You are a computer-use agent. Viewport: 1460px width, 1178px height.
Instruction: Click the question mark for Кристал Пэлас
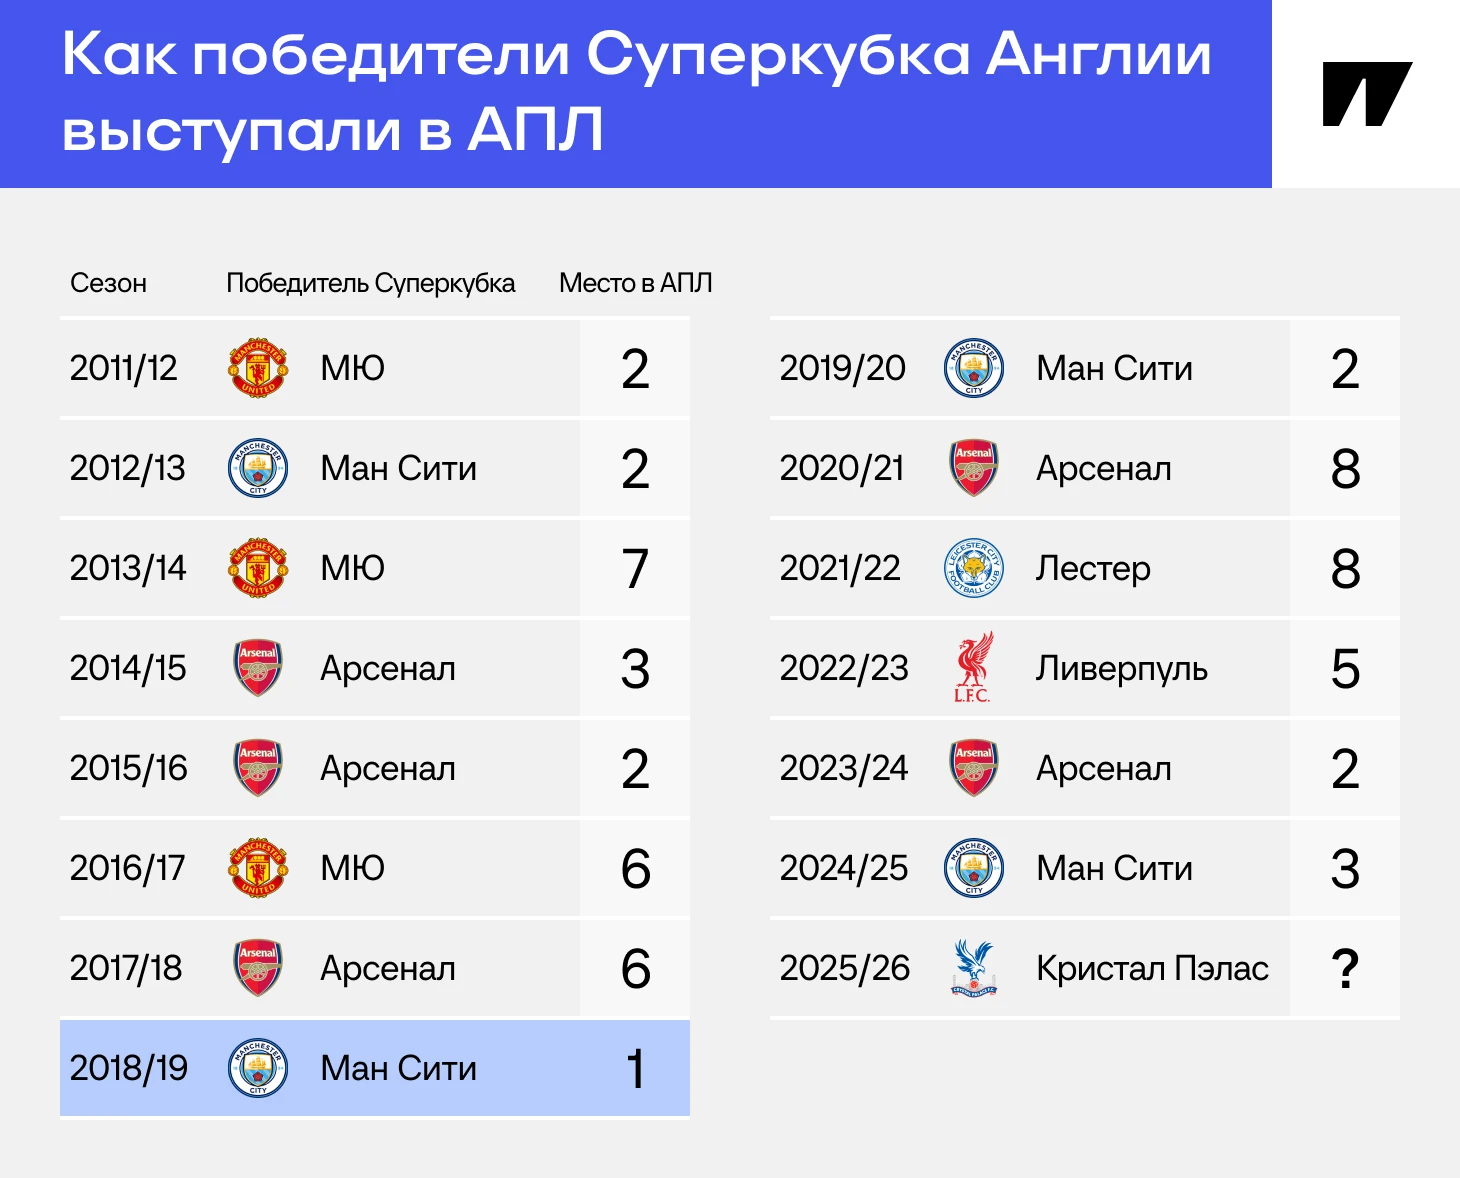(1345, 968)
